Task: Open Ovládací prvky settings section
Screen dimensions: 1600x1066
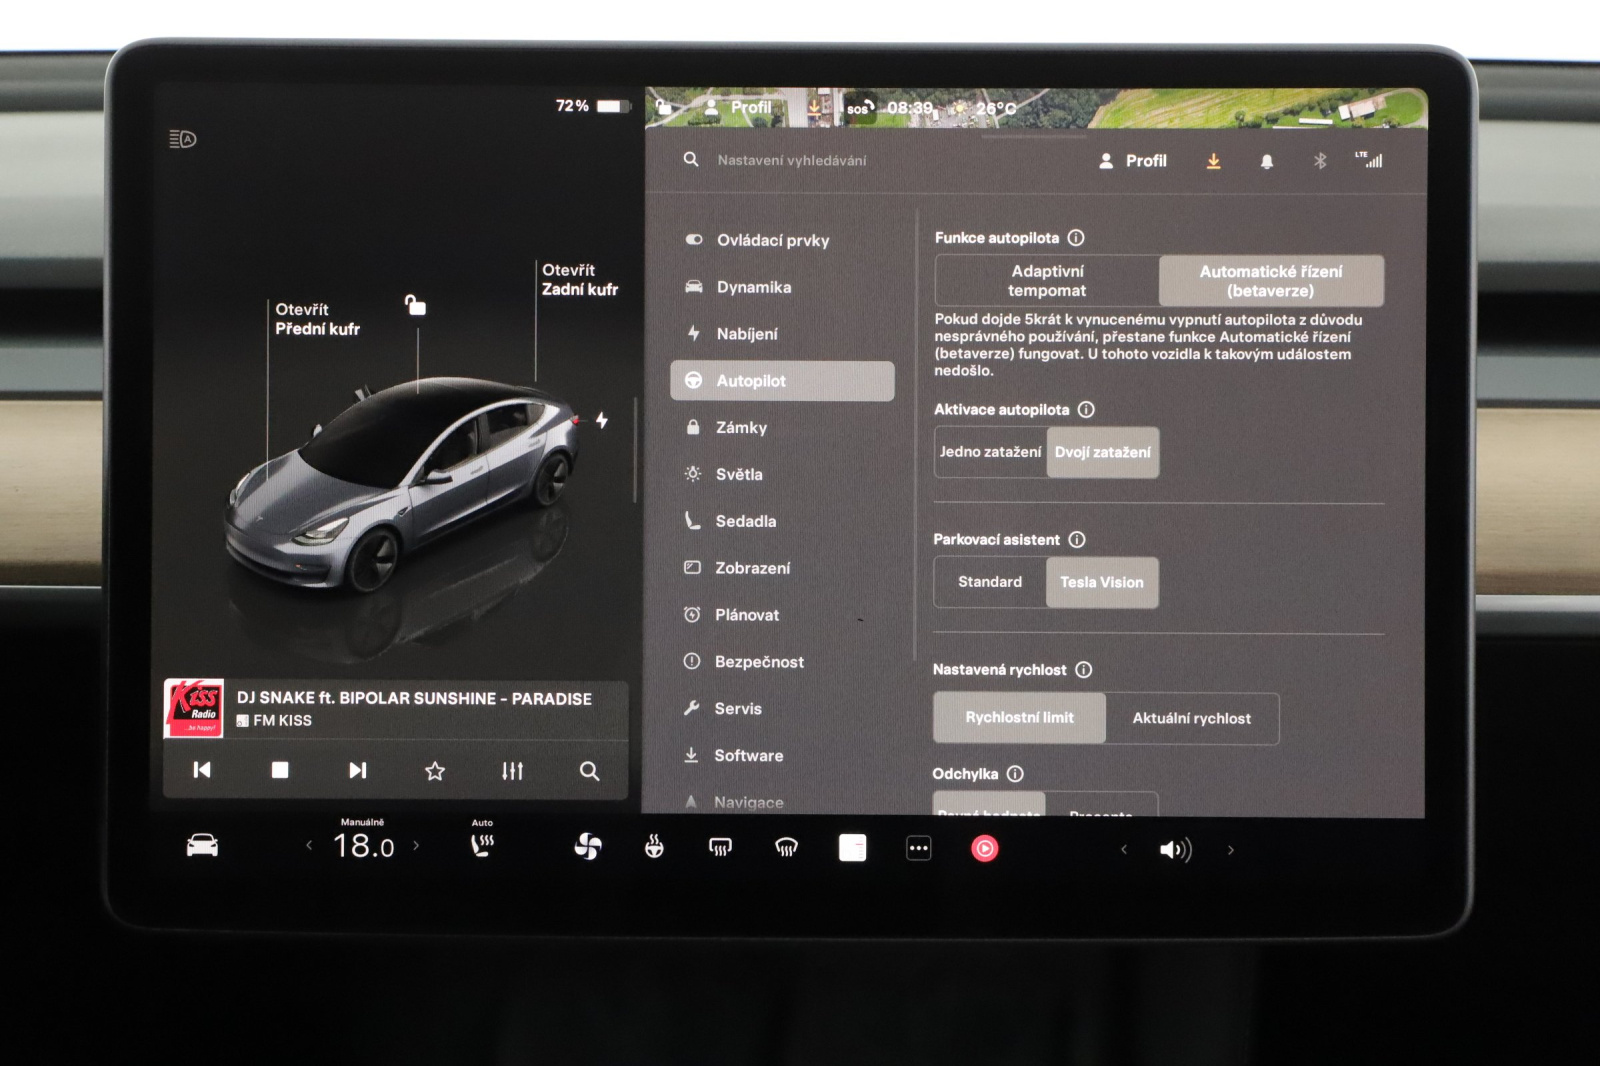Action: pyautogui.click(x=782, y=240)
